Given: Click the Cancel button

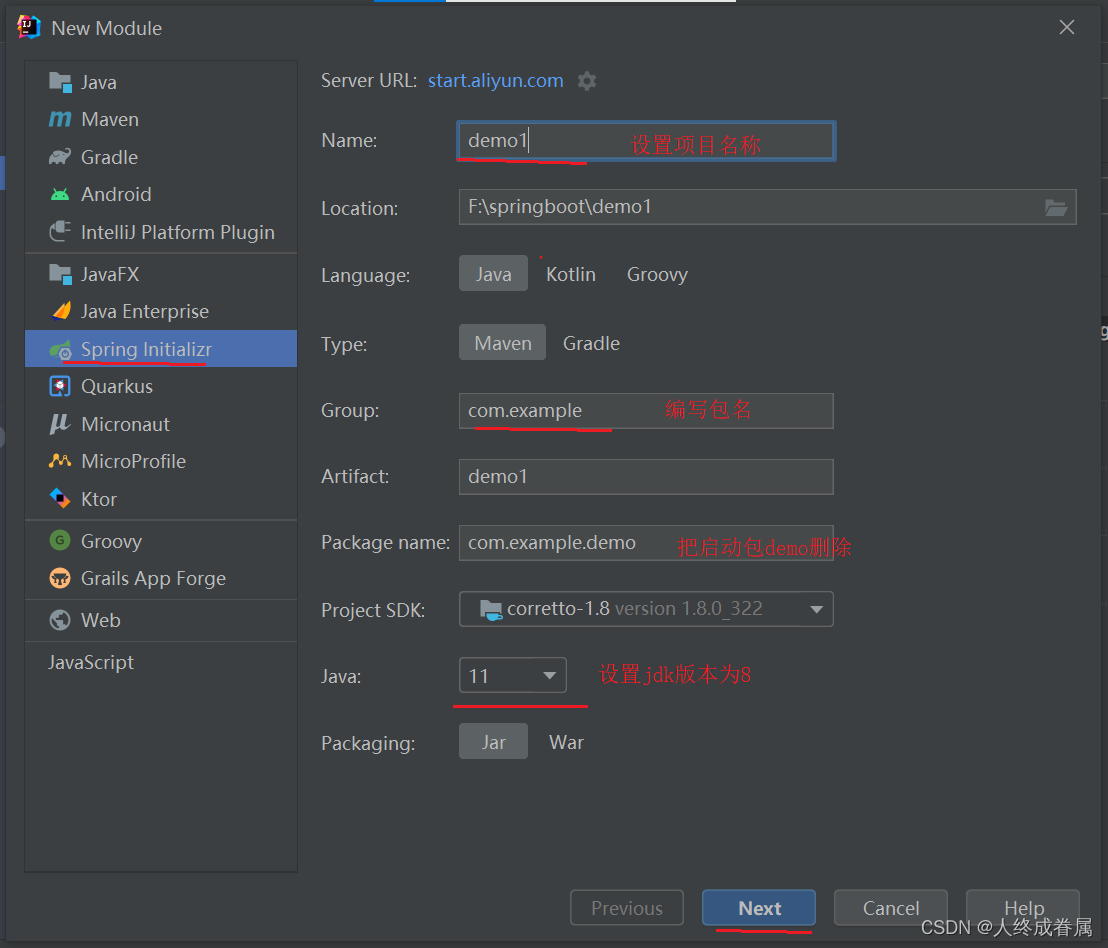Looking at the screenshot, I should 890,908.
